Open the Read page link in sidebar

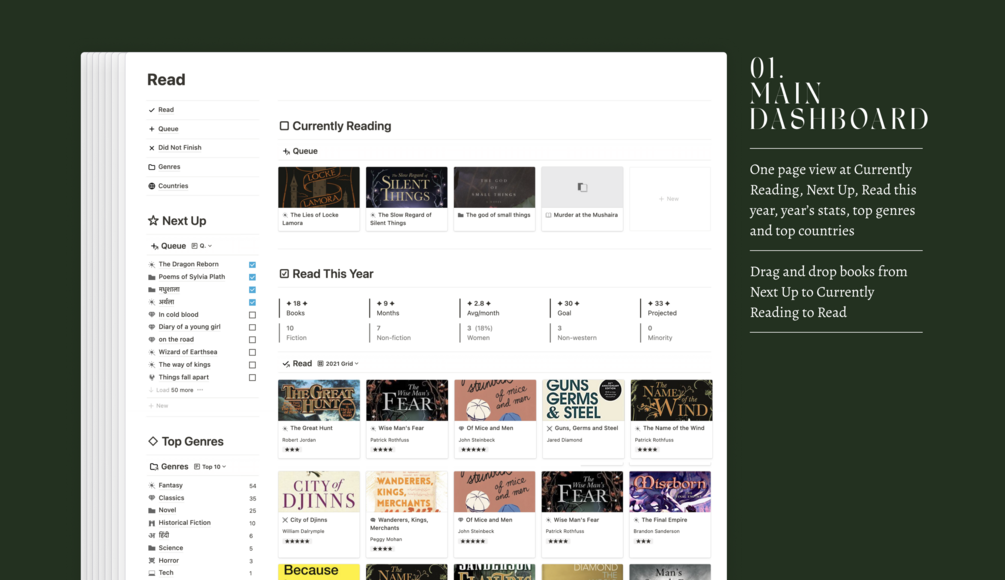click(166, 110)
